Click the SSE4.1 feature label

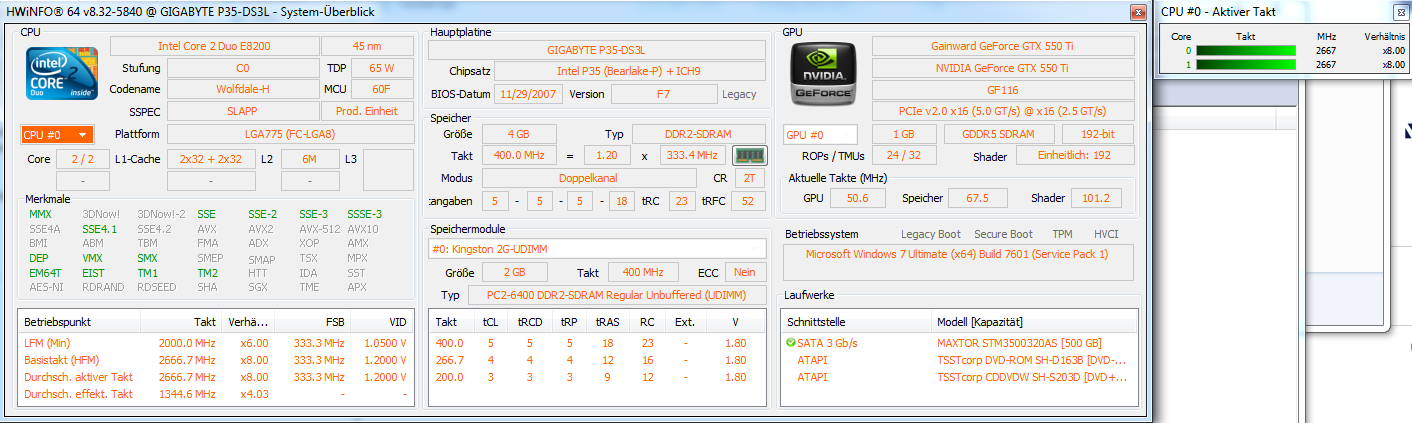click(101, 229)
